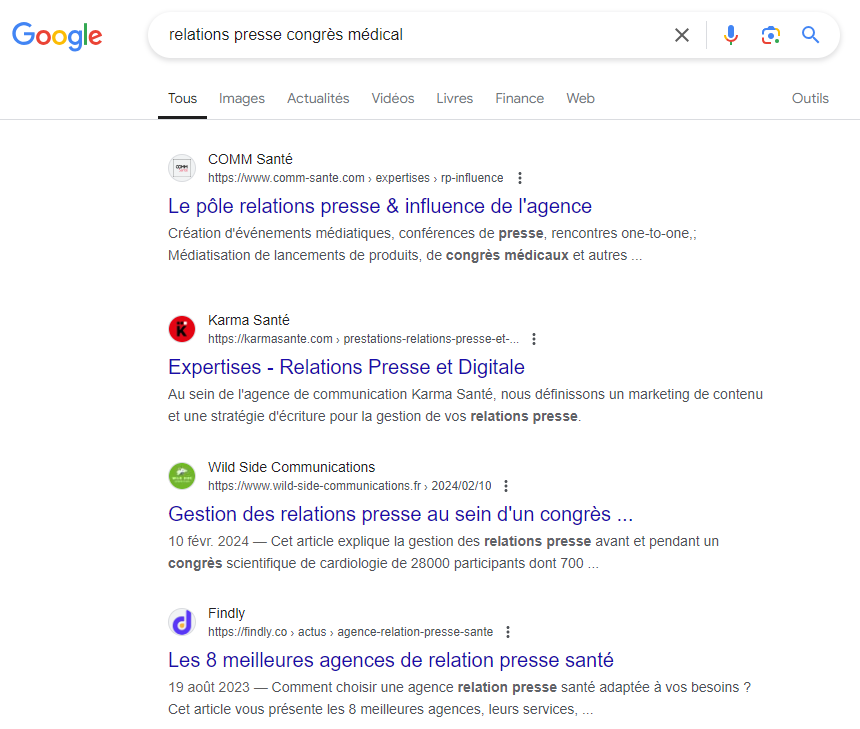
Task: Open the Vidéos tab
Action: coord(393,99)
